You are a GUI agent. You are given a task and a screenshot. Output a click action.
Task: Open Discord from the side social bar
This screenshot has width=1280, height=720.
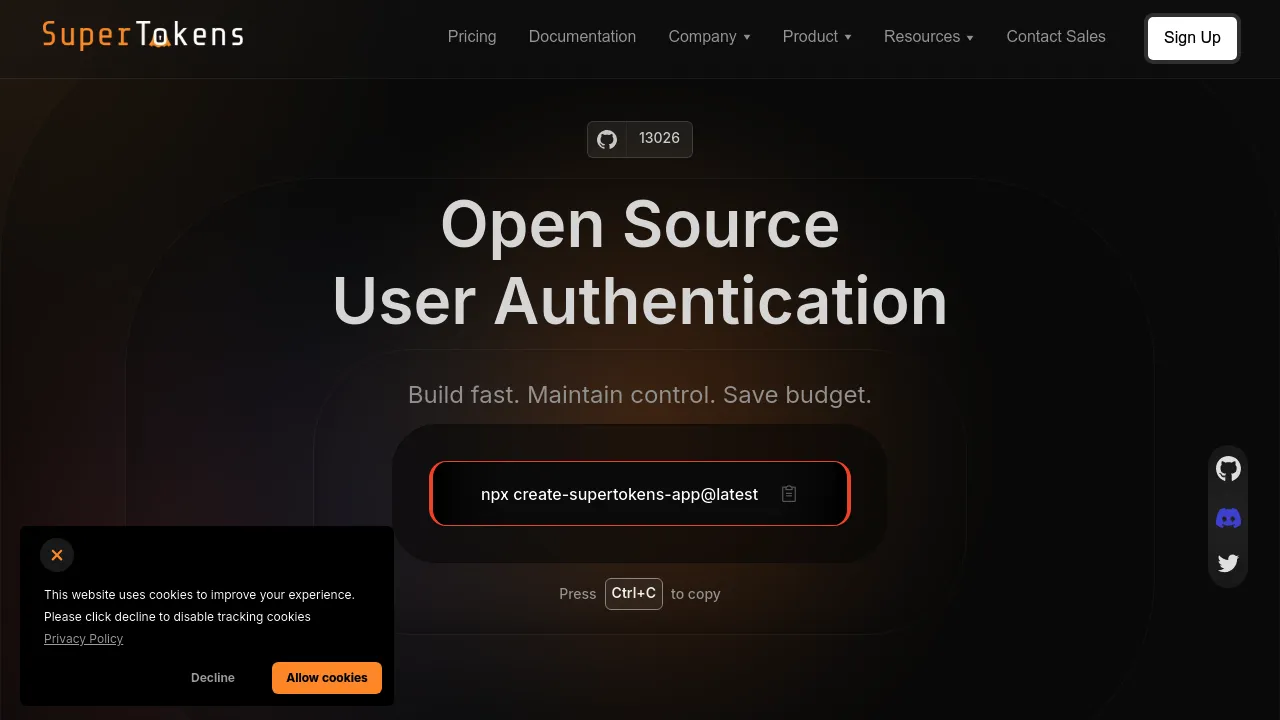point(1228,517)
